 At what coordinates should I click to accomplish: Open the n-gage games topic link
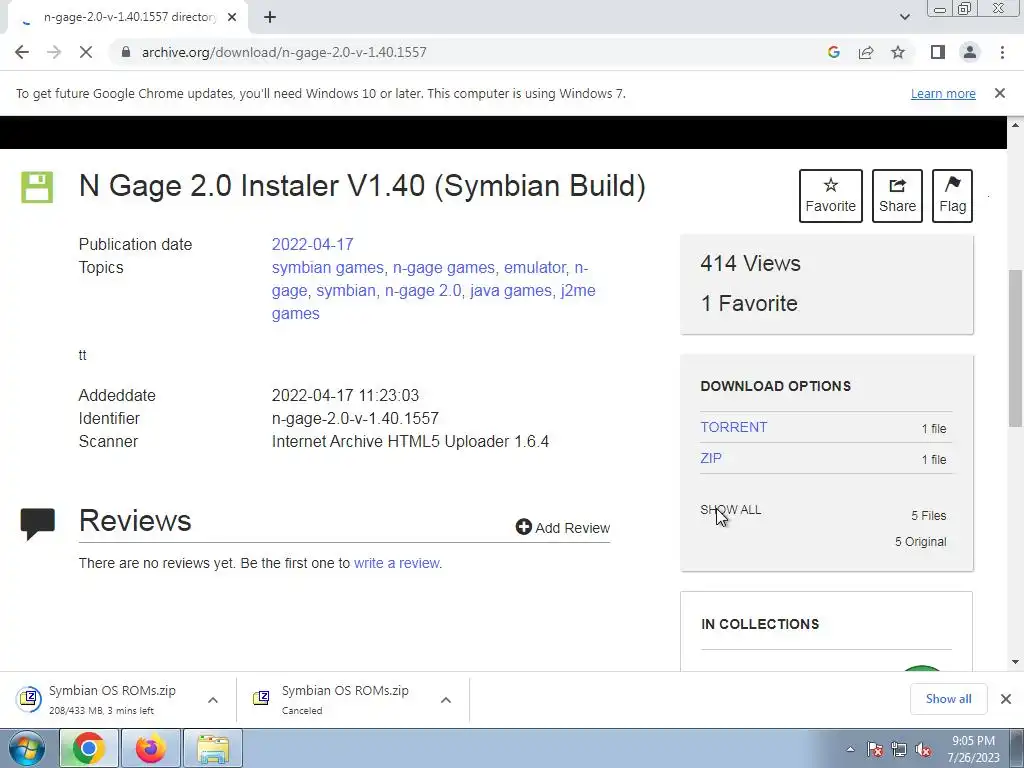(x=444, y=268)
